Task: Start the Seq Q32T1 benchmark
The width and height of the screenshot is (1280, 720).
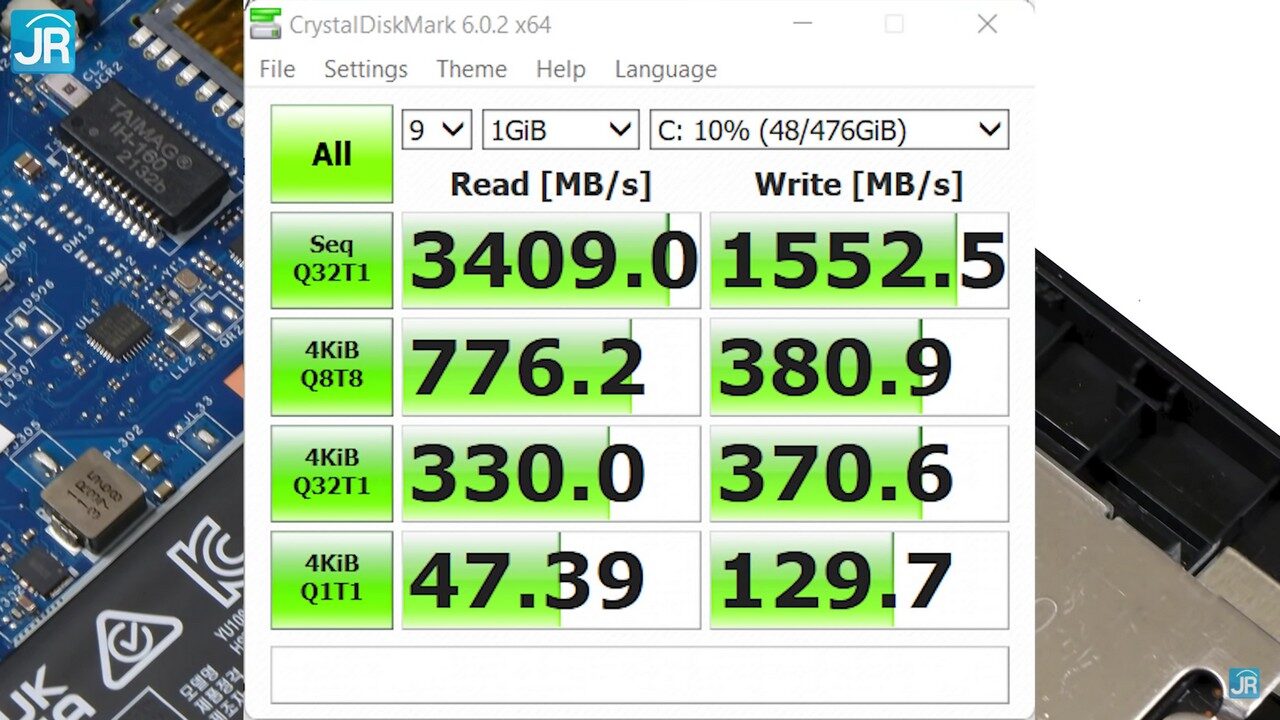Action: [x=332, y=260]
